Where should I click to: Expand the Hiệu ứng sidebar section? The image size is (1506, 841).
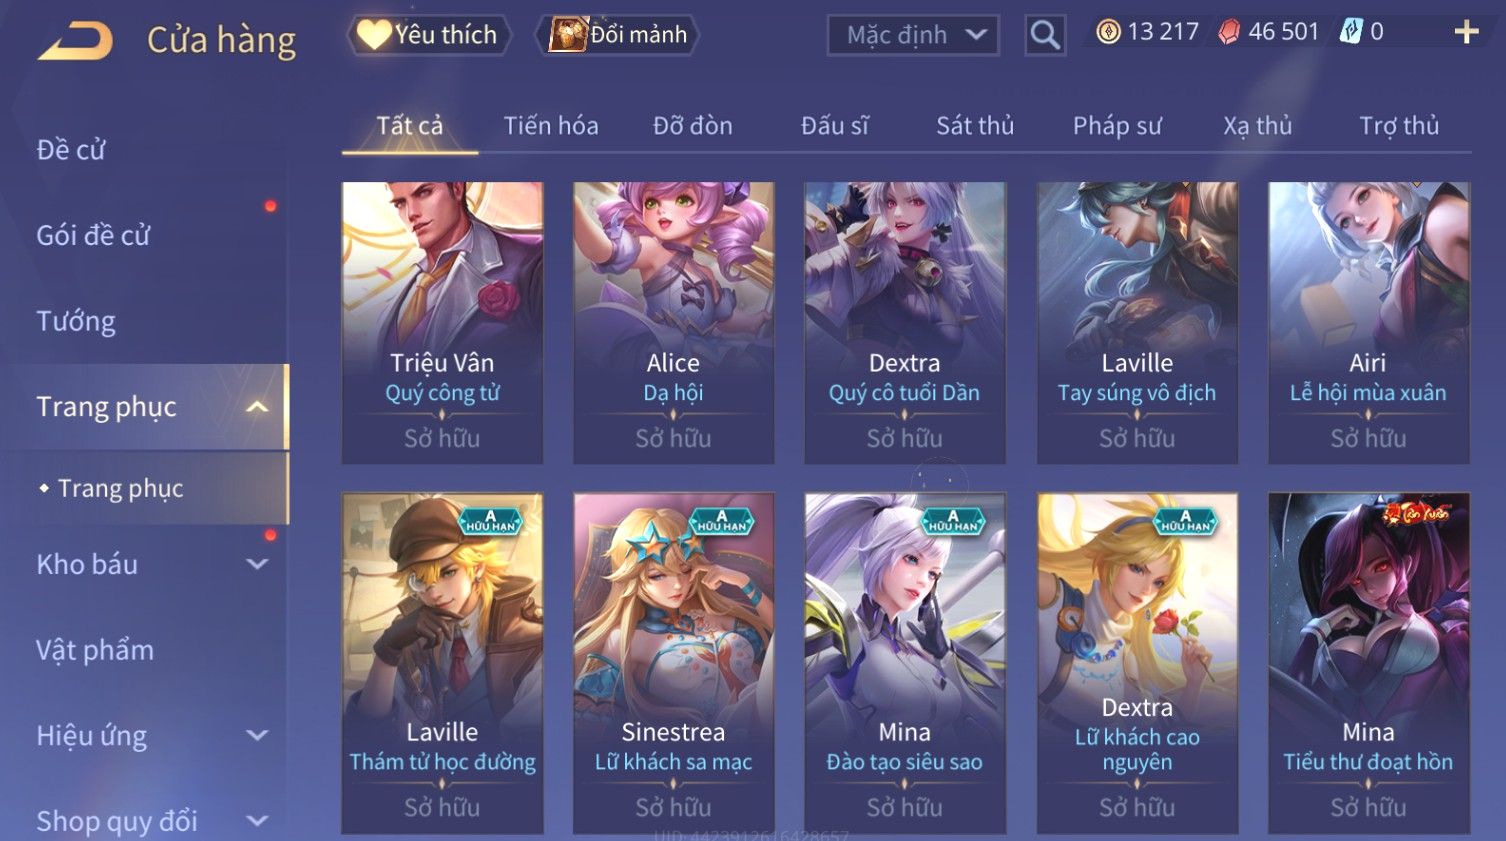click(257, 736)
